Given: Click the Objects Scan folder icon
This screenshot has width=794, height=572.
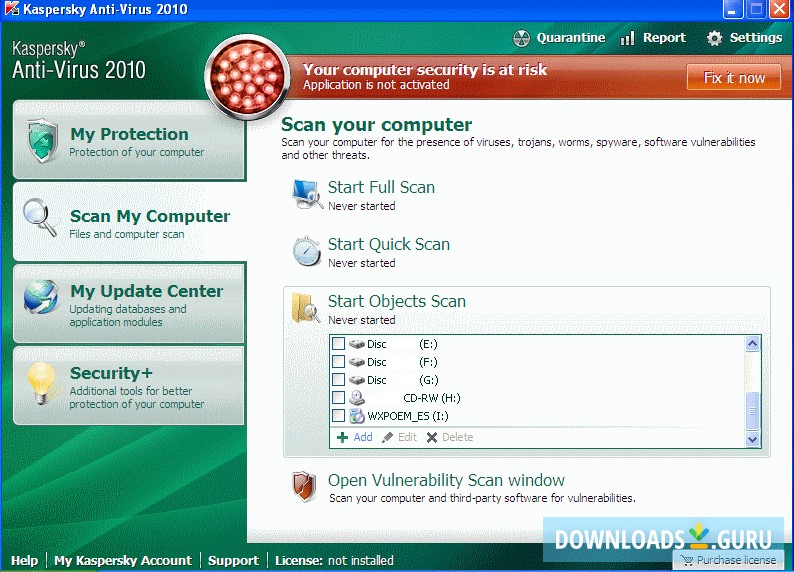Looking at the screenshot, I should pos(306,308).
